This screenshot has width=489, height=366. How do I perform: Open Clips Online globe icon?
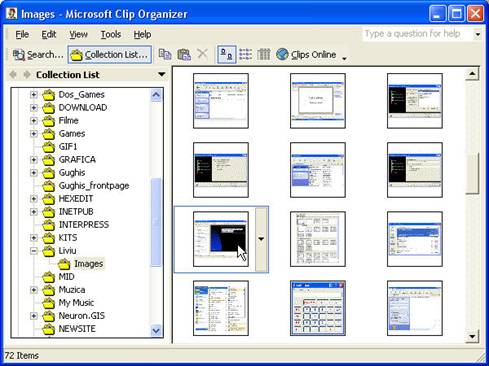pyautogui.click(x=282, y=54)
